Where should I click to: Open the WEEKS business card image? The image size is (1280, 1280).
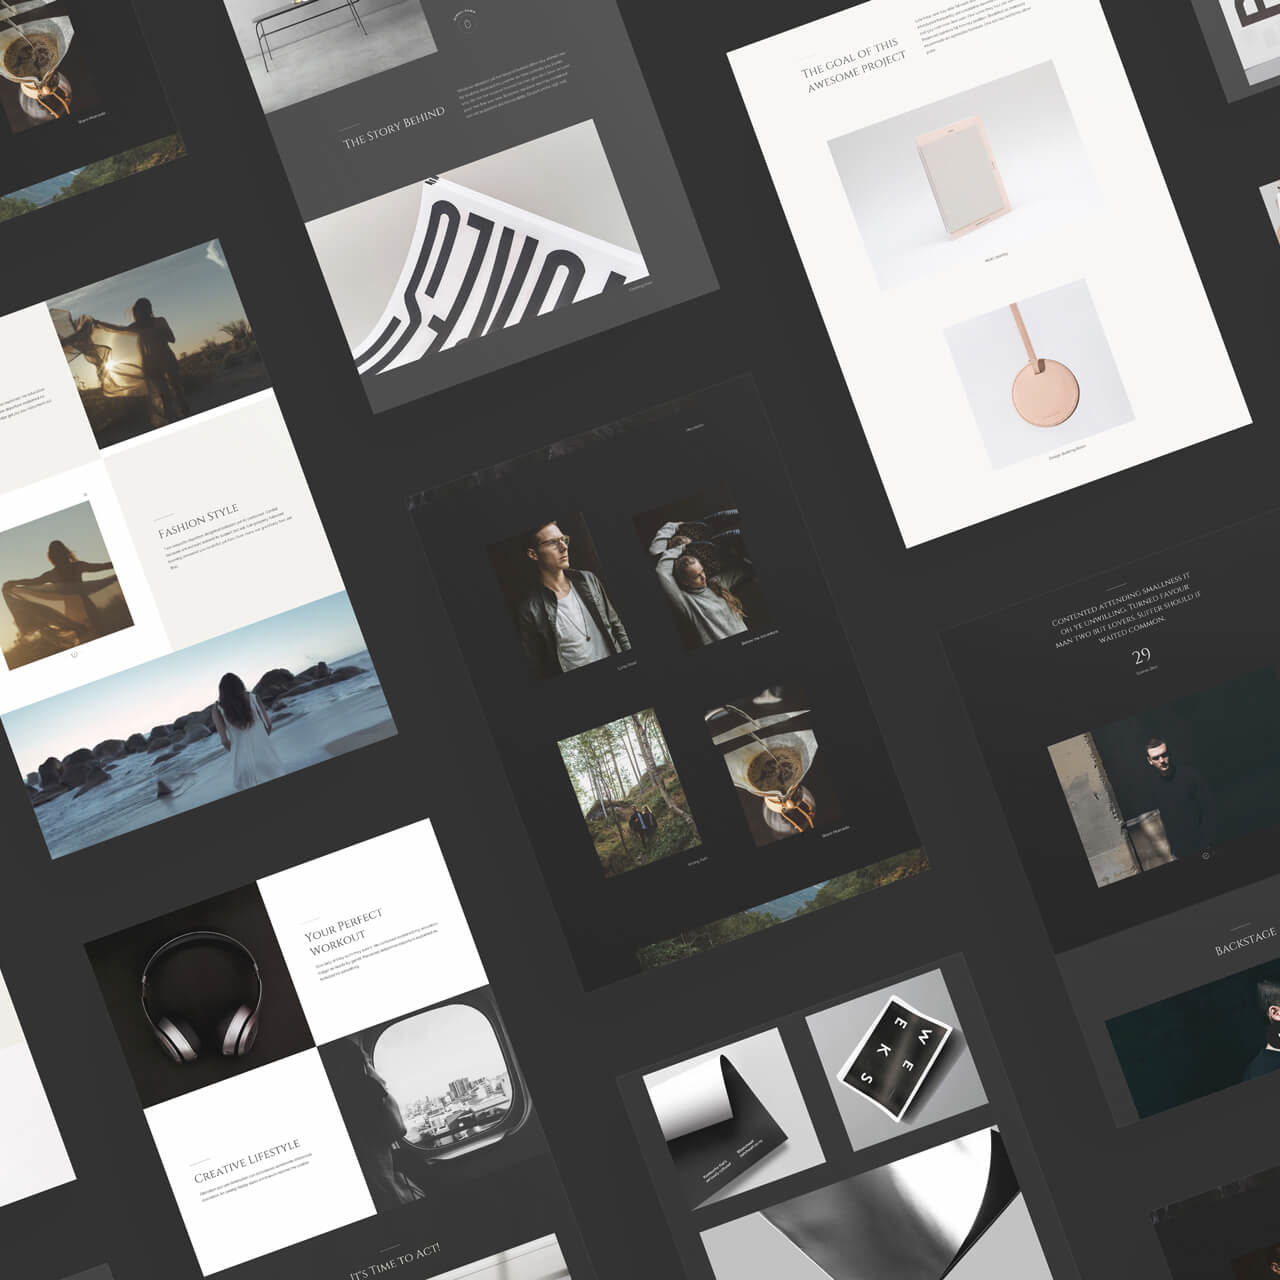897,1058
